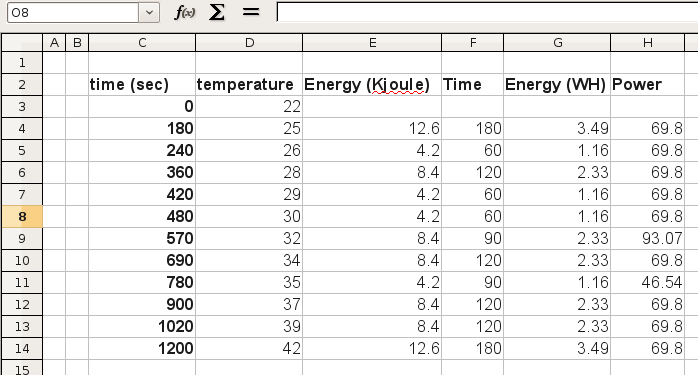Select column E header

click(372, 43)
